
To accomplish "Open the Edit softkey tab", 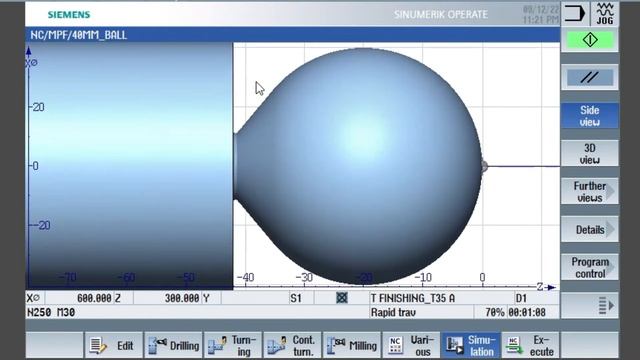I will (114, 346).
